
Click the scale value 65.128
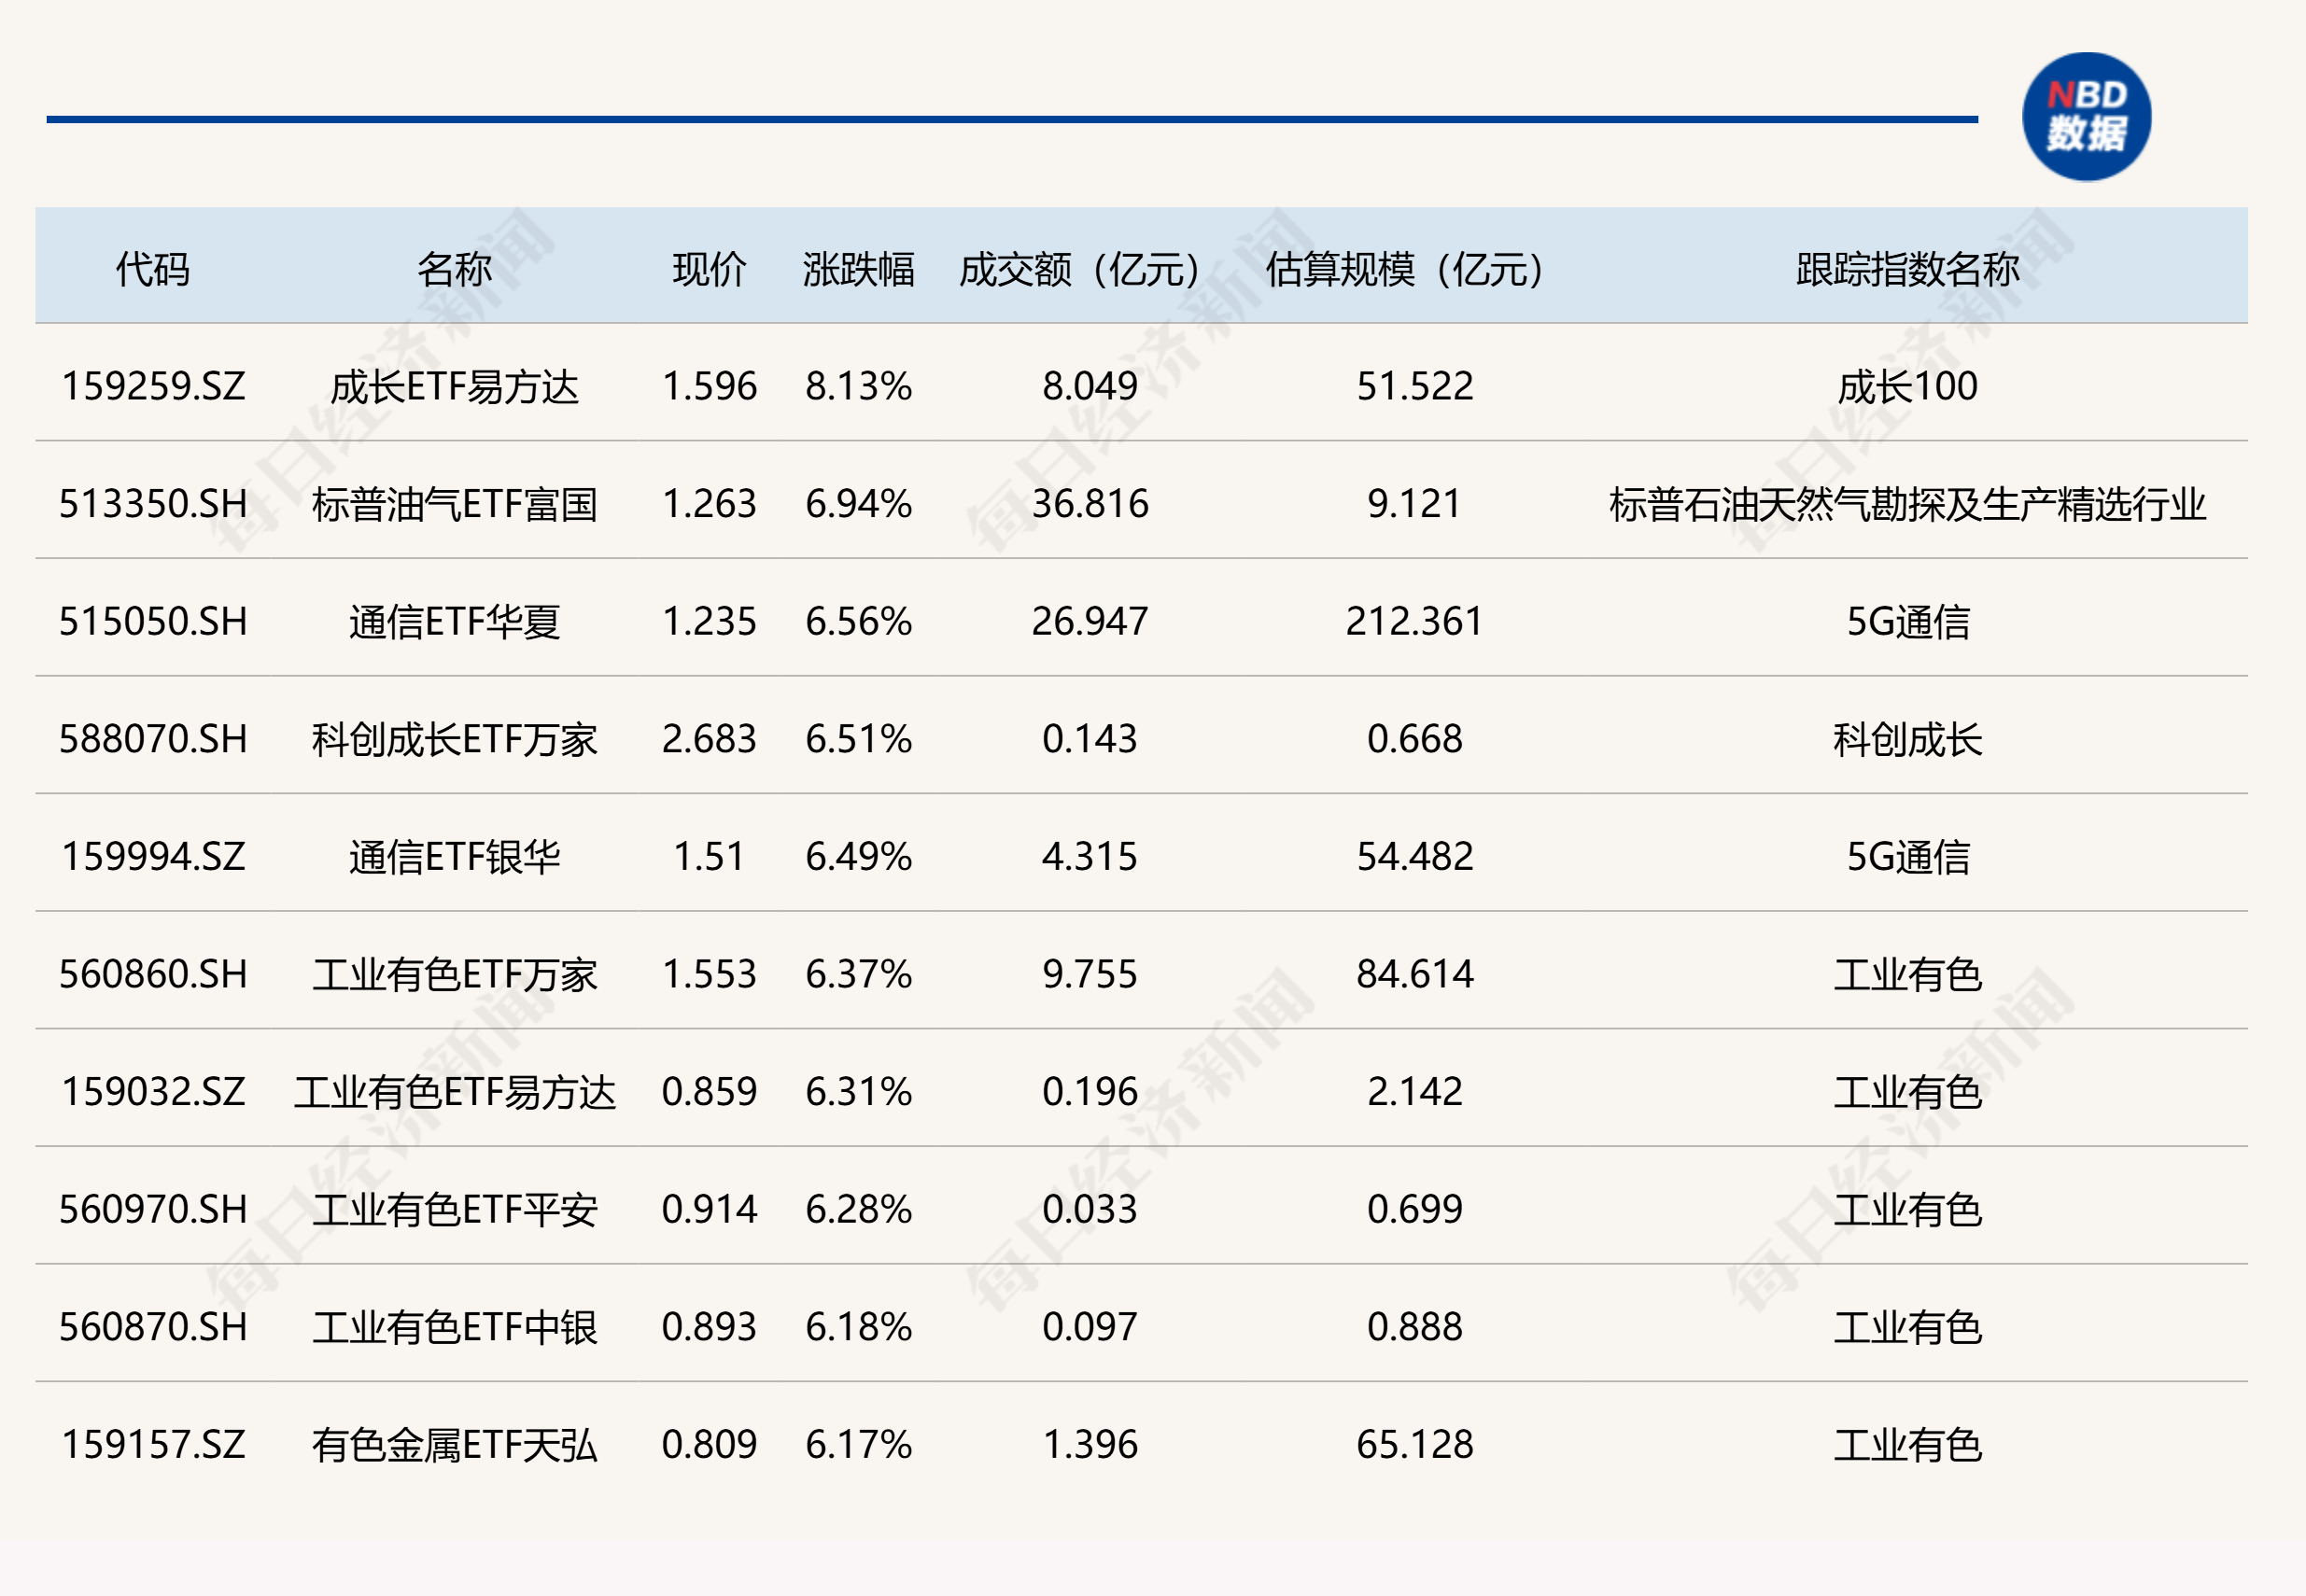[1414, 1445]
